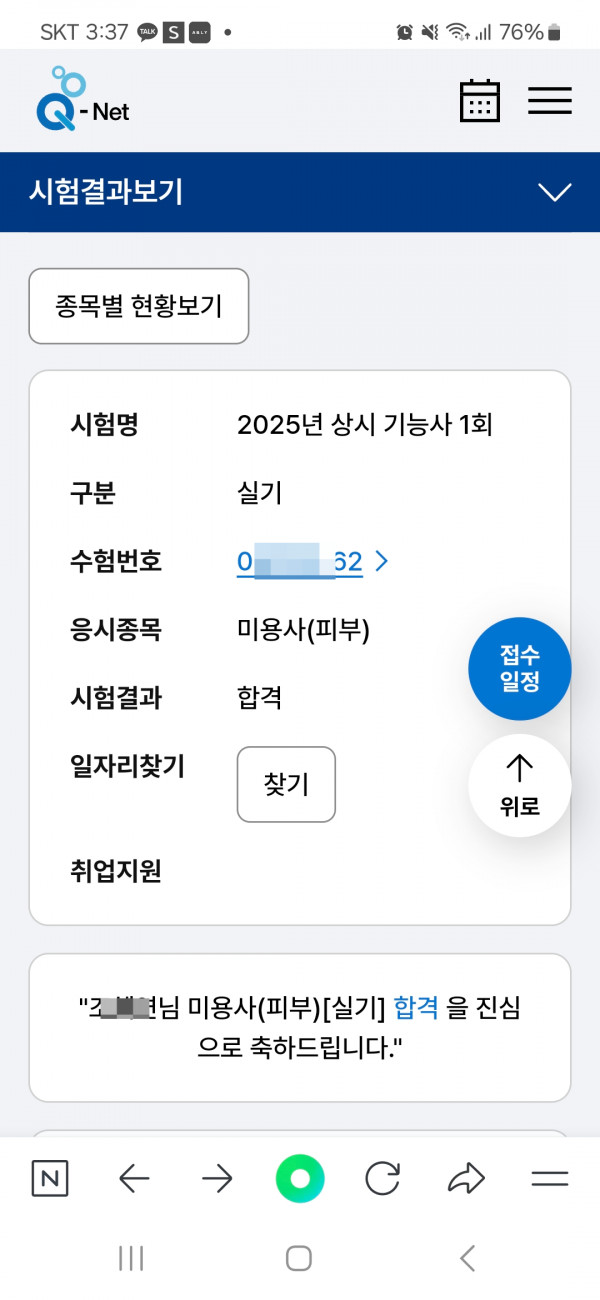
Task: Tap the blue 접수일정 floating button
Action: pos(519,669)
